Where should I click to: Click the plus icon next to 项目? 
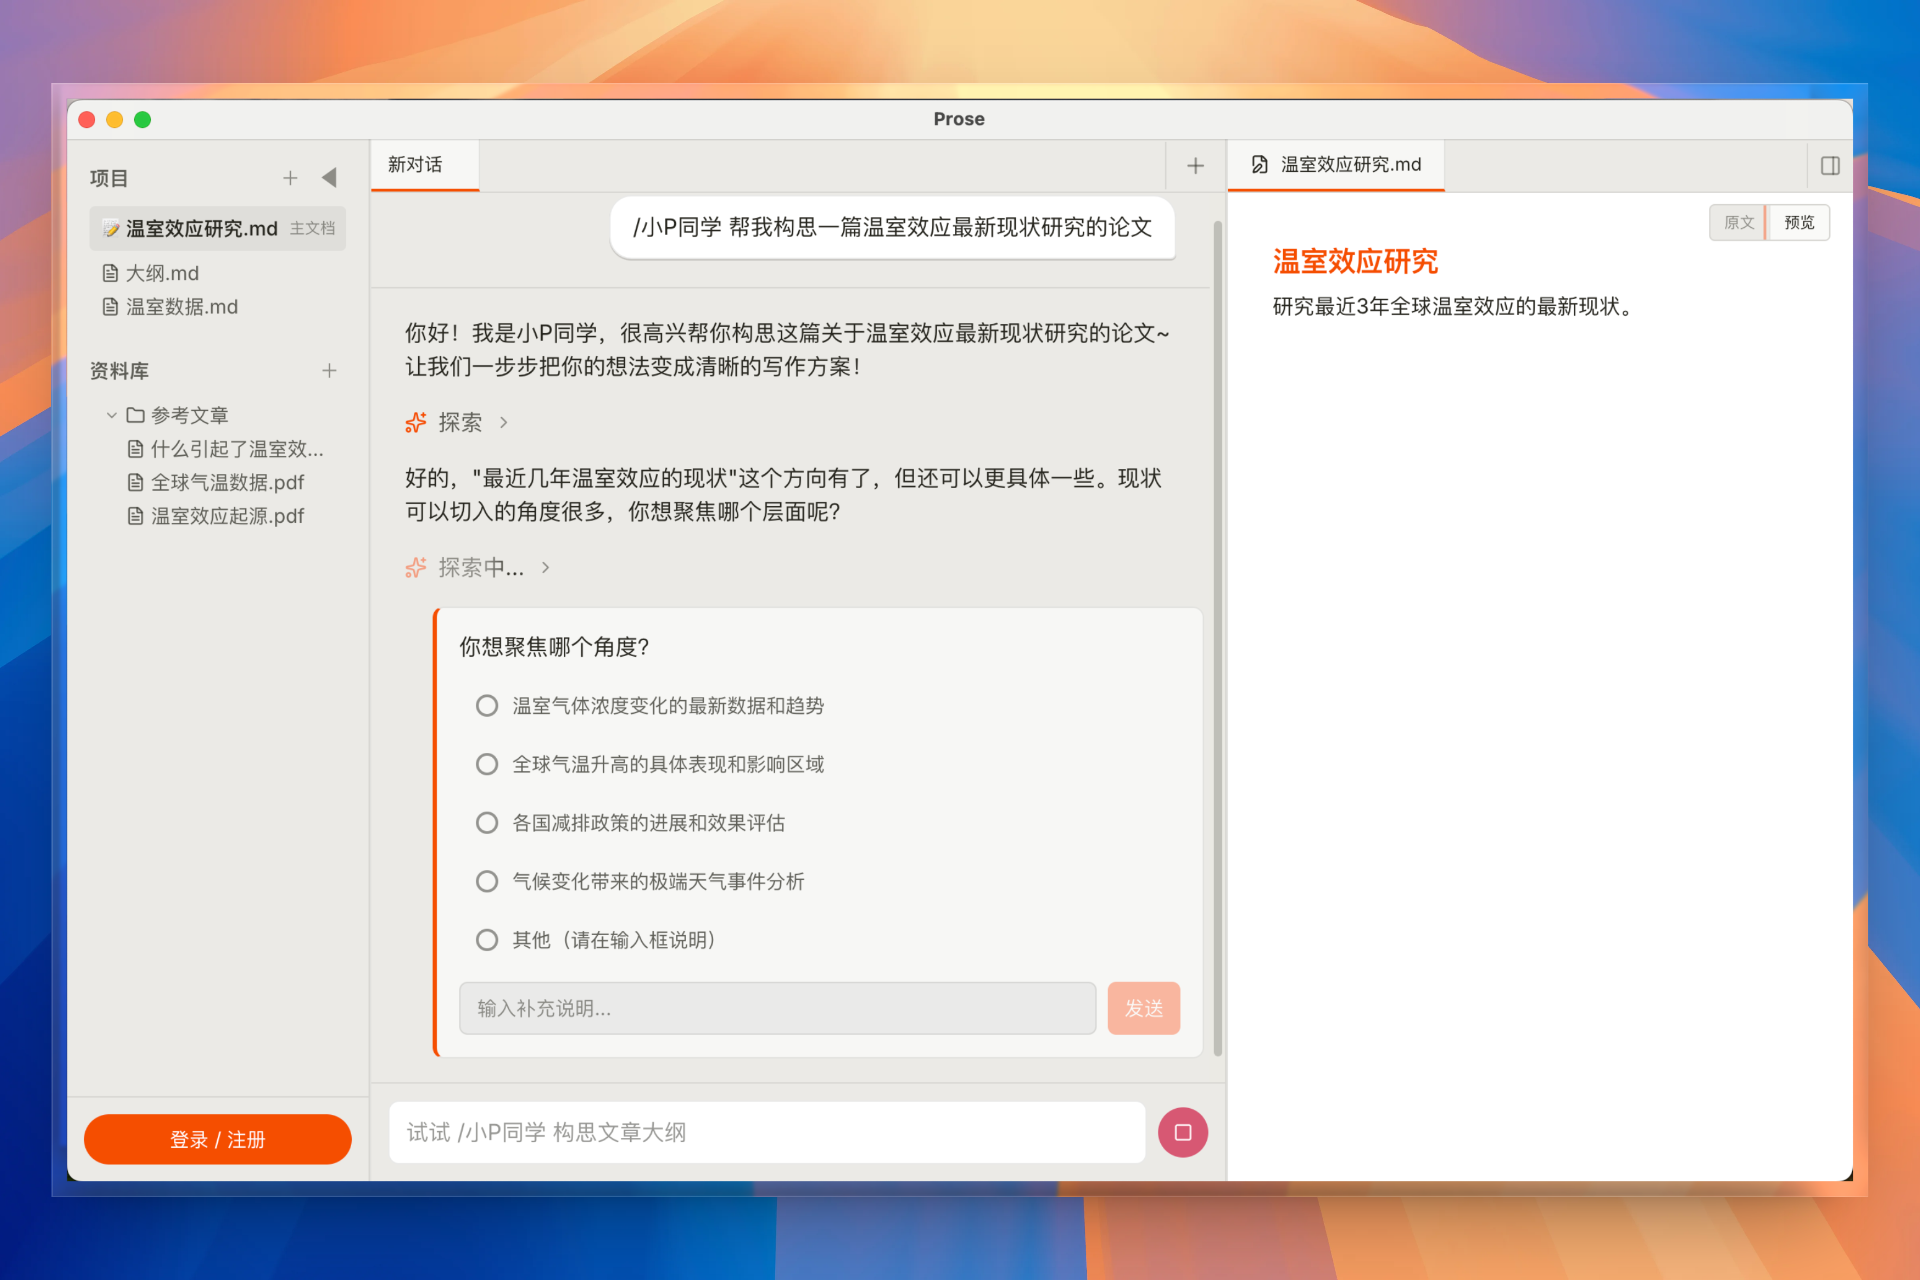click(290, 178)
